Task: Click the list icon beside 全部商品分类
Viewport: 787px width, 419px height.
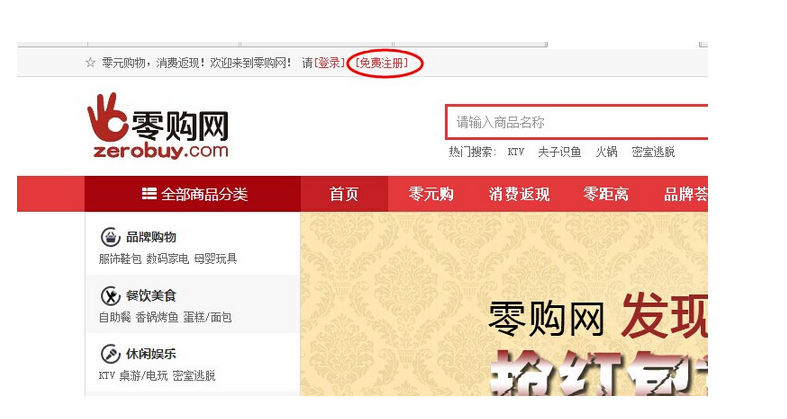Action: pyautogui.click(x=149, y=194)
